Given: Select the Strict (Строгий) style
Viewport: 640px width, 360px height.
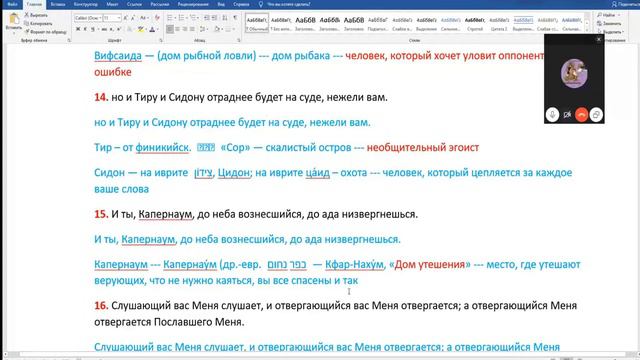Looking at the screenshot, I should (475, 23).
